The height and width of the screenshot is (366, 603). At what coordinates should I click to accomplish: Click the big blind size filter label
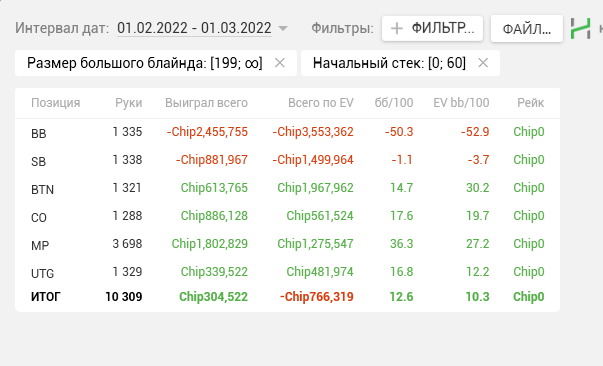(x=145, y=63)
